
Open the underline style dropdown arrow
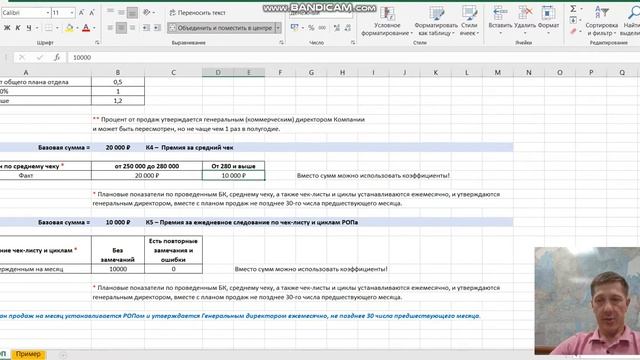click(x=37, y=28)
